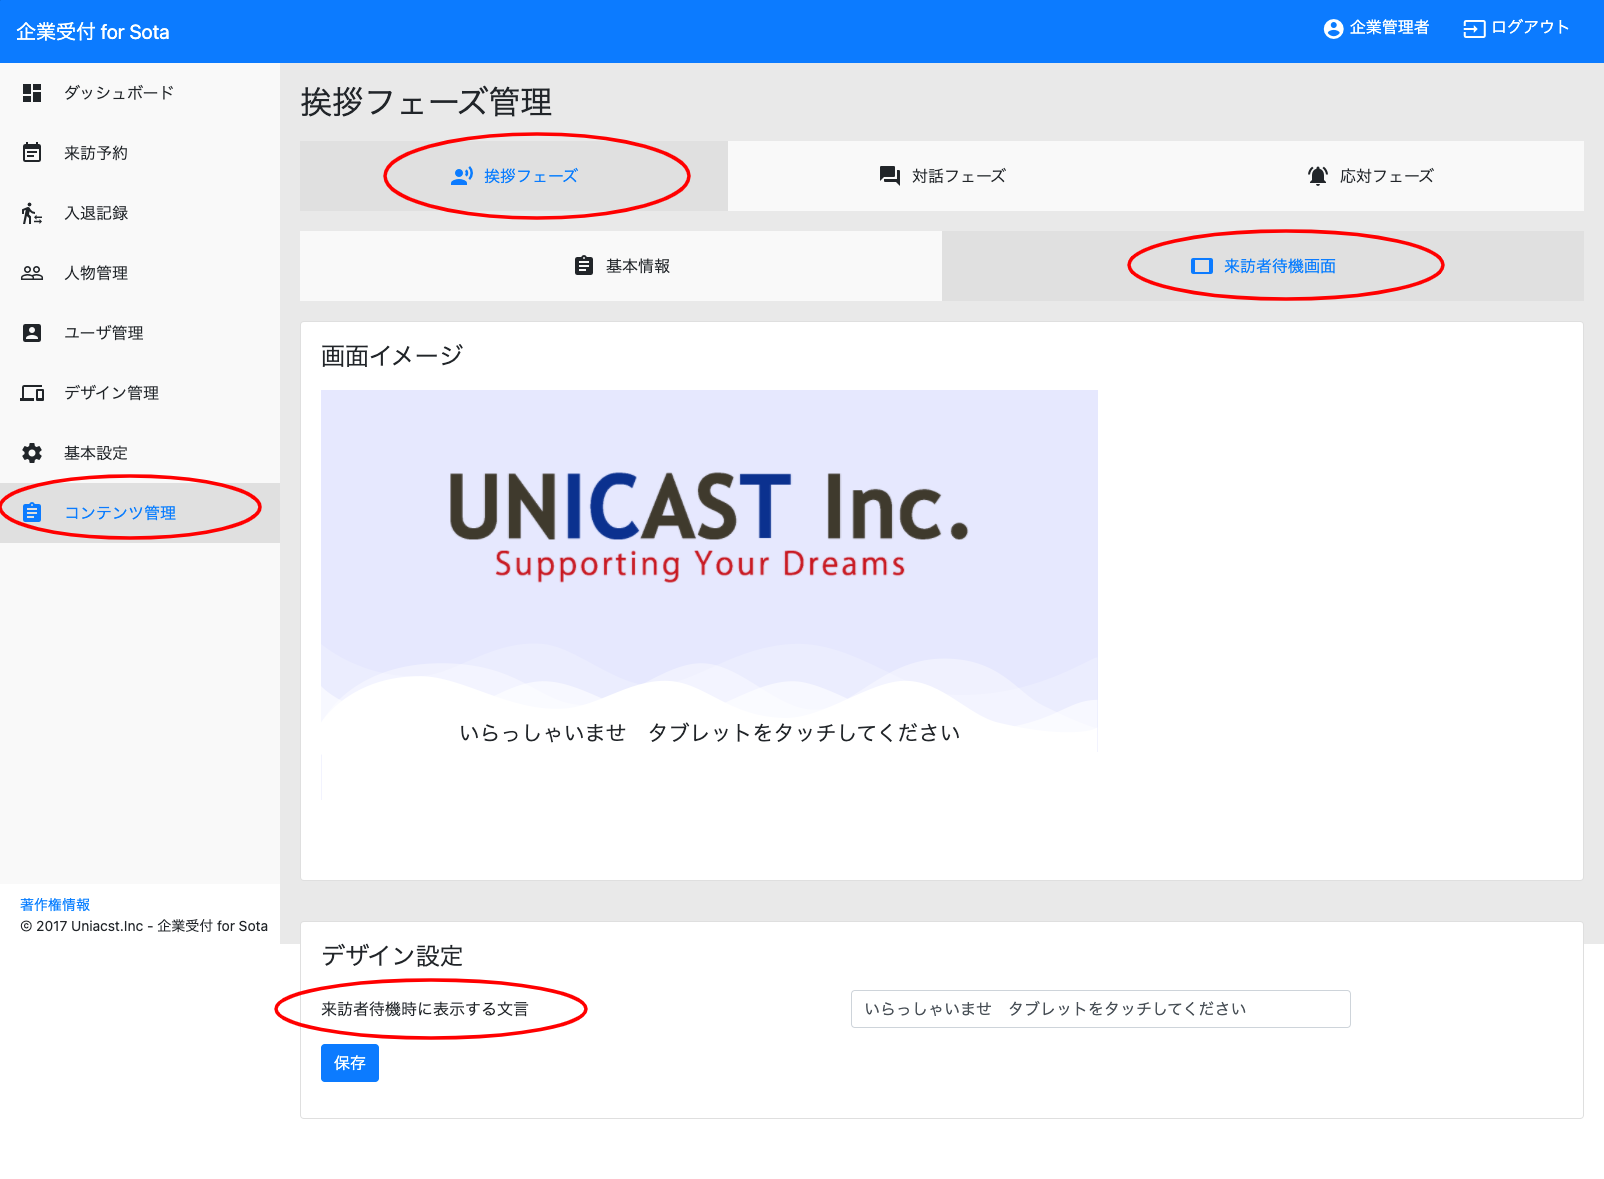
Task: Click the 基本設定 gear icon
Action: [32, 453]
